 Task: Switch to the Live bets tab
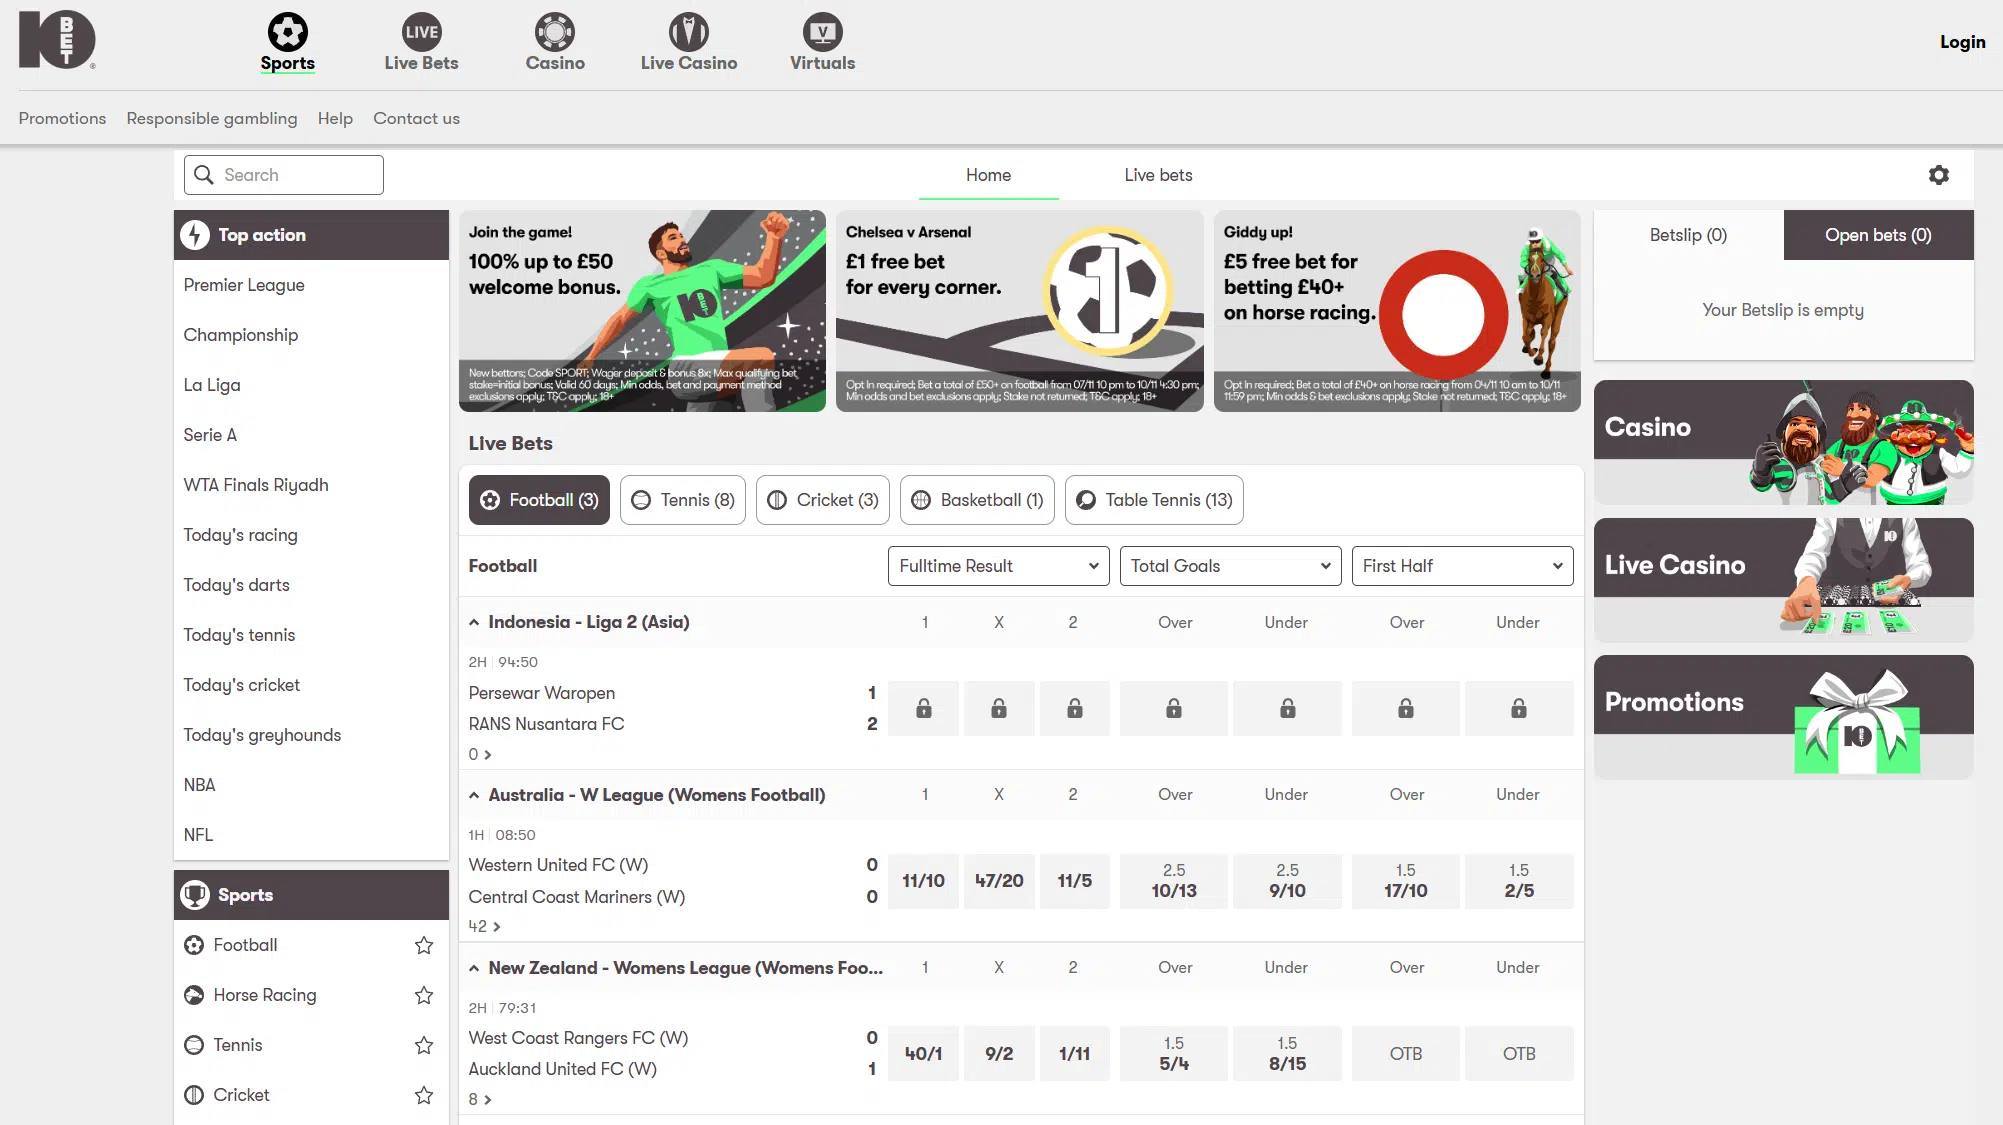(1158, 175)
